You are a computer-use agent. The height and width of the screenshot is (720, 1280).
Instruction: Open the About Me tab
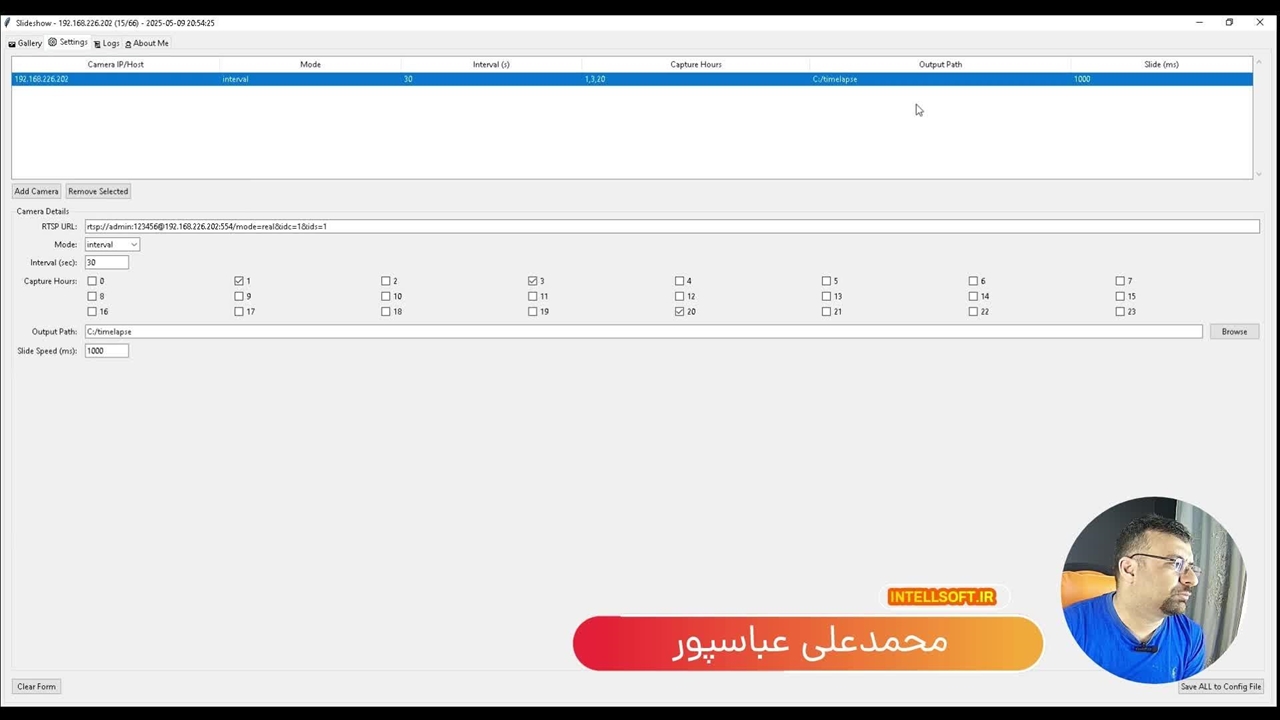(146, 43)
